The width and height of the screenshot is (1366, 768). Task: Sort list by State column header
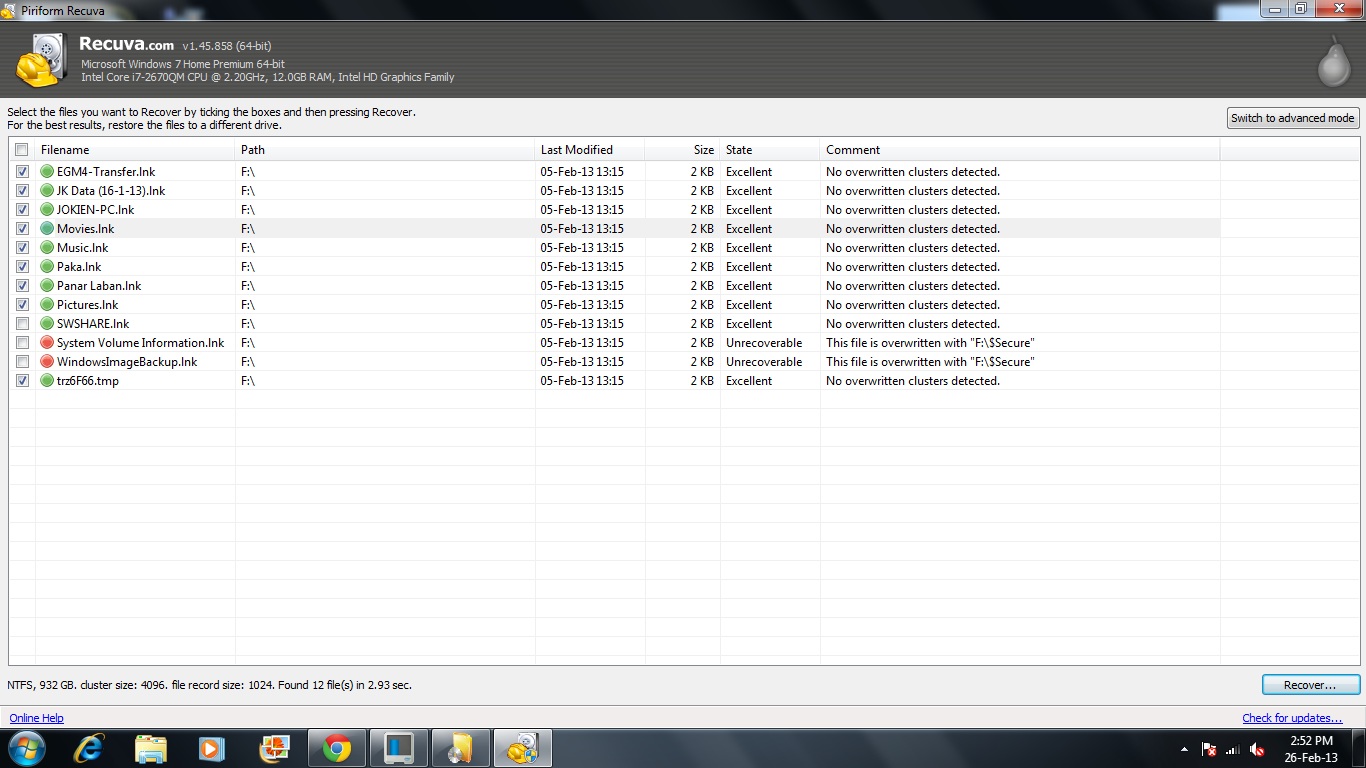(770, 150)
